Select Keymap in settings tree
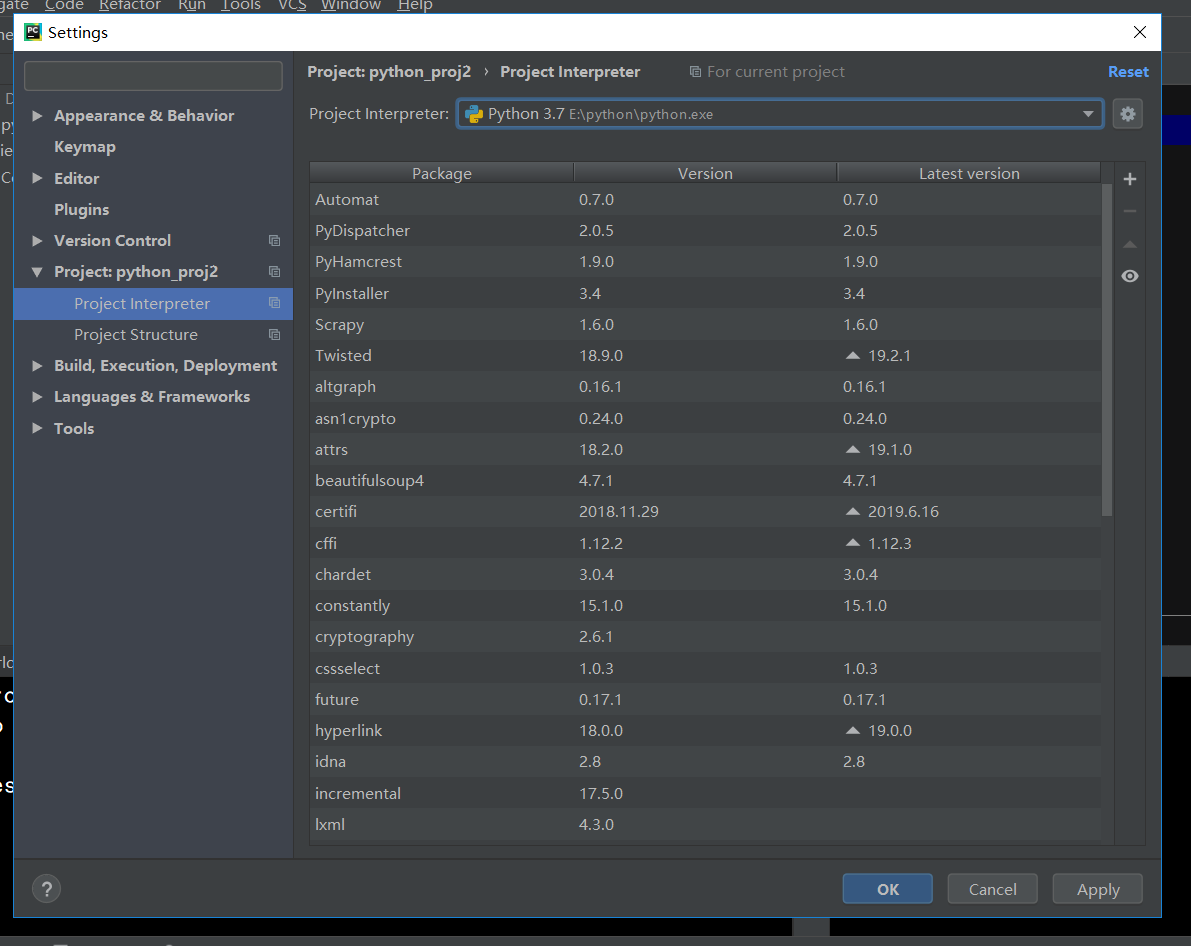 (85, 147)
